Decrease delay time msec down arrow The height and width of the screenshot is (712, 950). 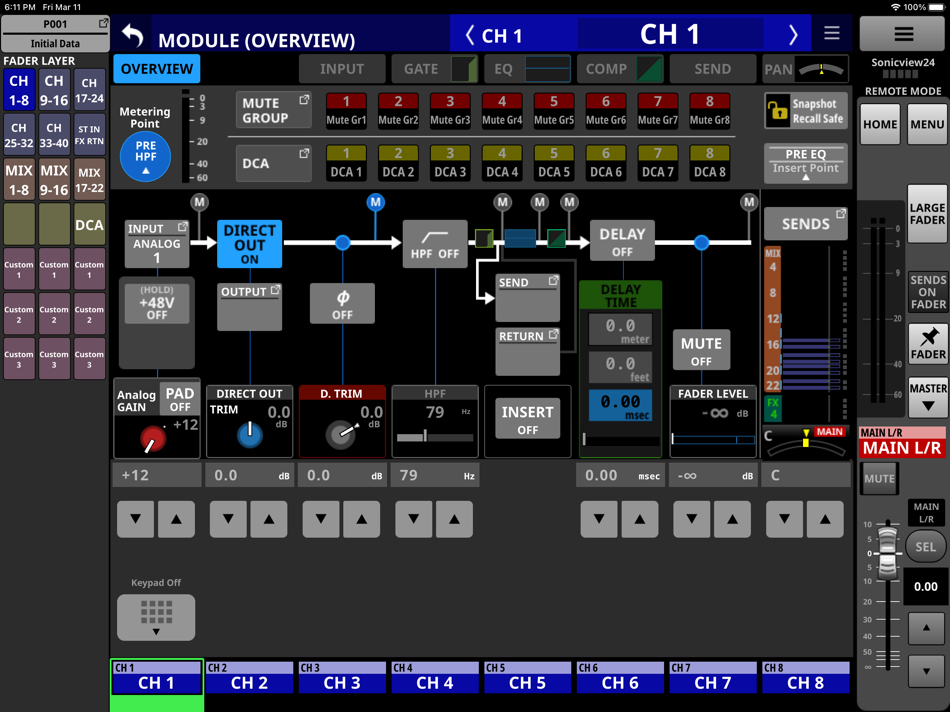(x=599, y=519)
